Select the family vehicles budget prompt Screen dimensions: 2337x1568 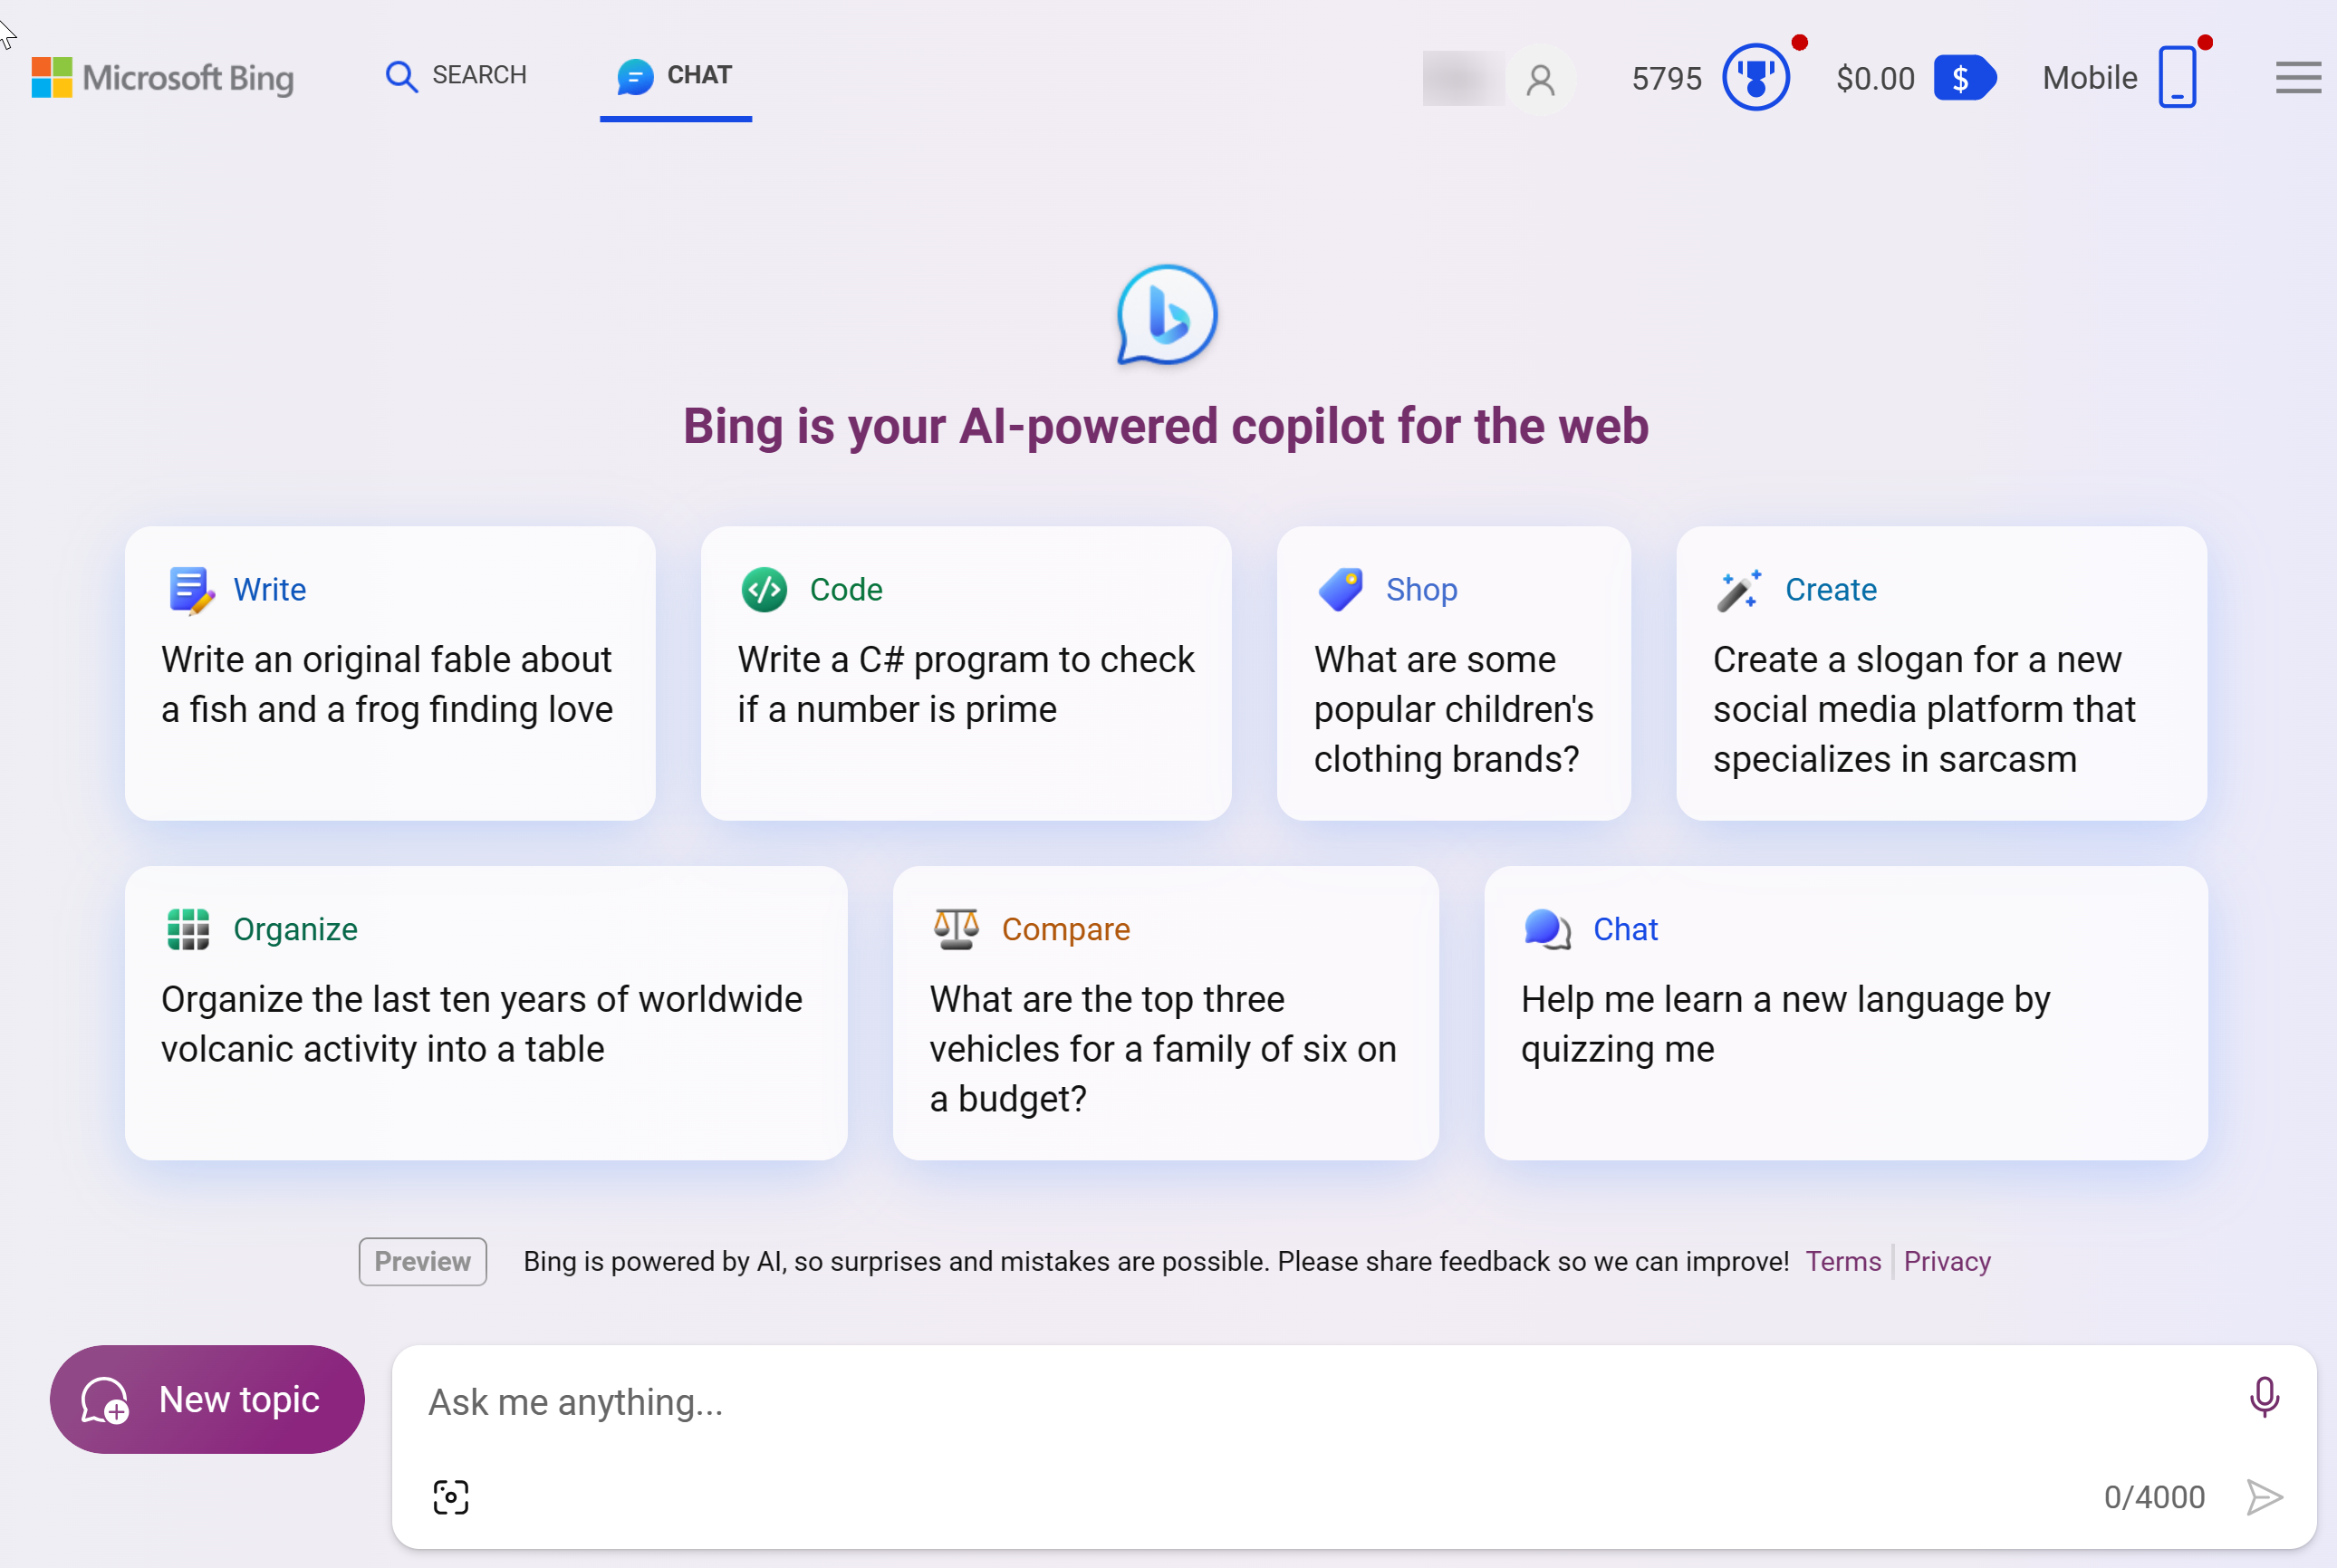click(x=1163, y=1049)
